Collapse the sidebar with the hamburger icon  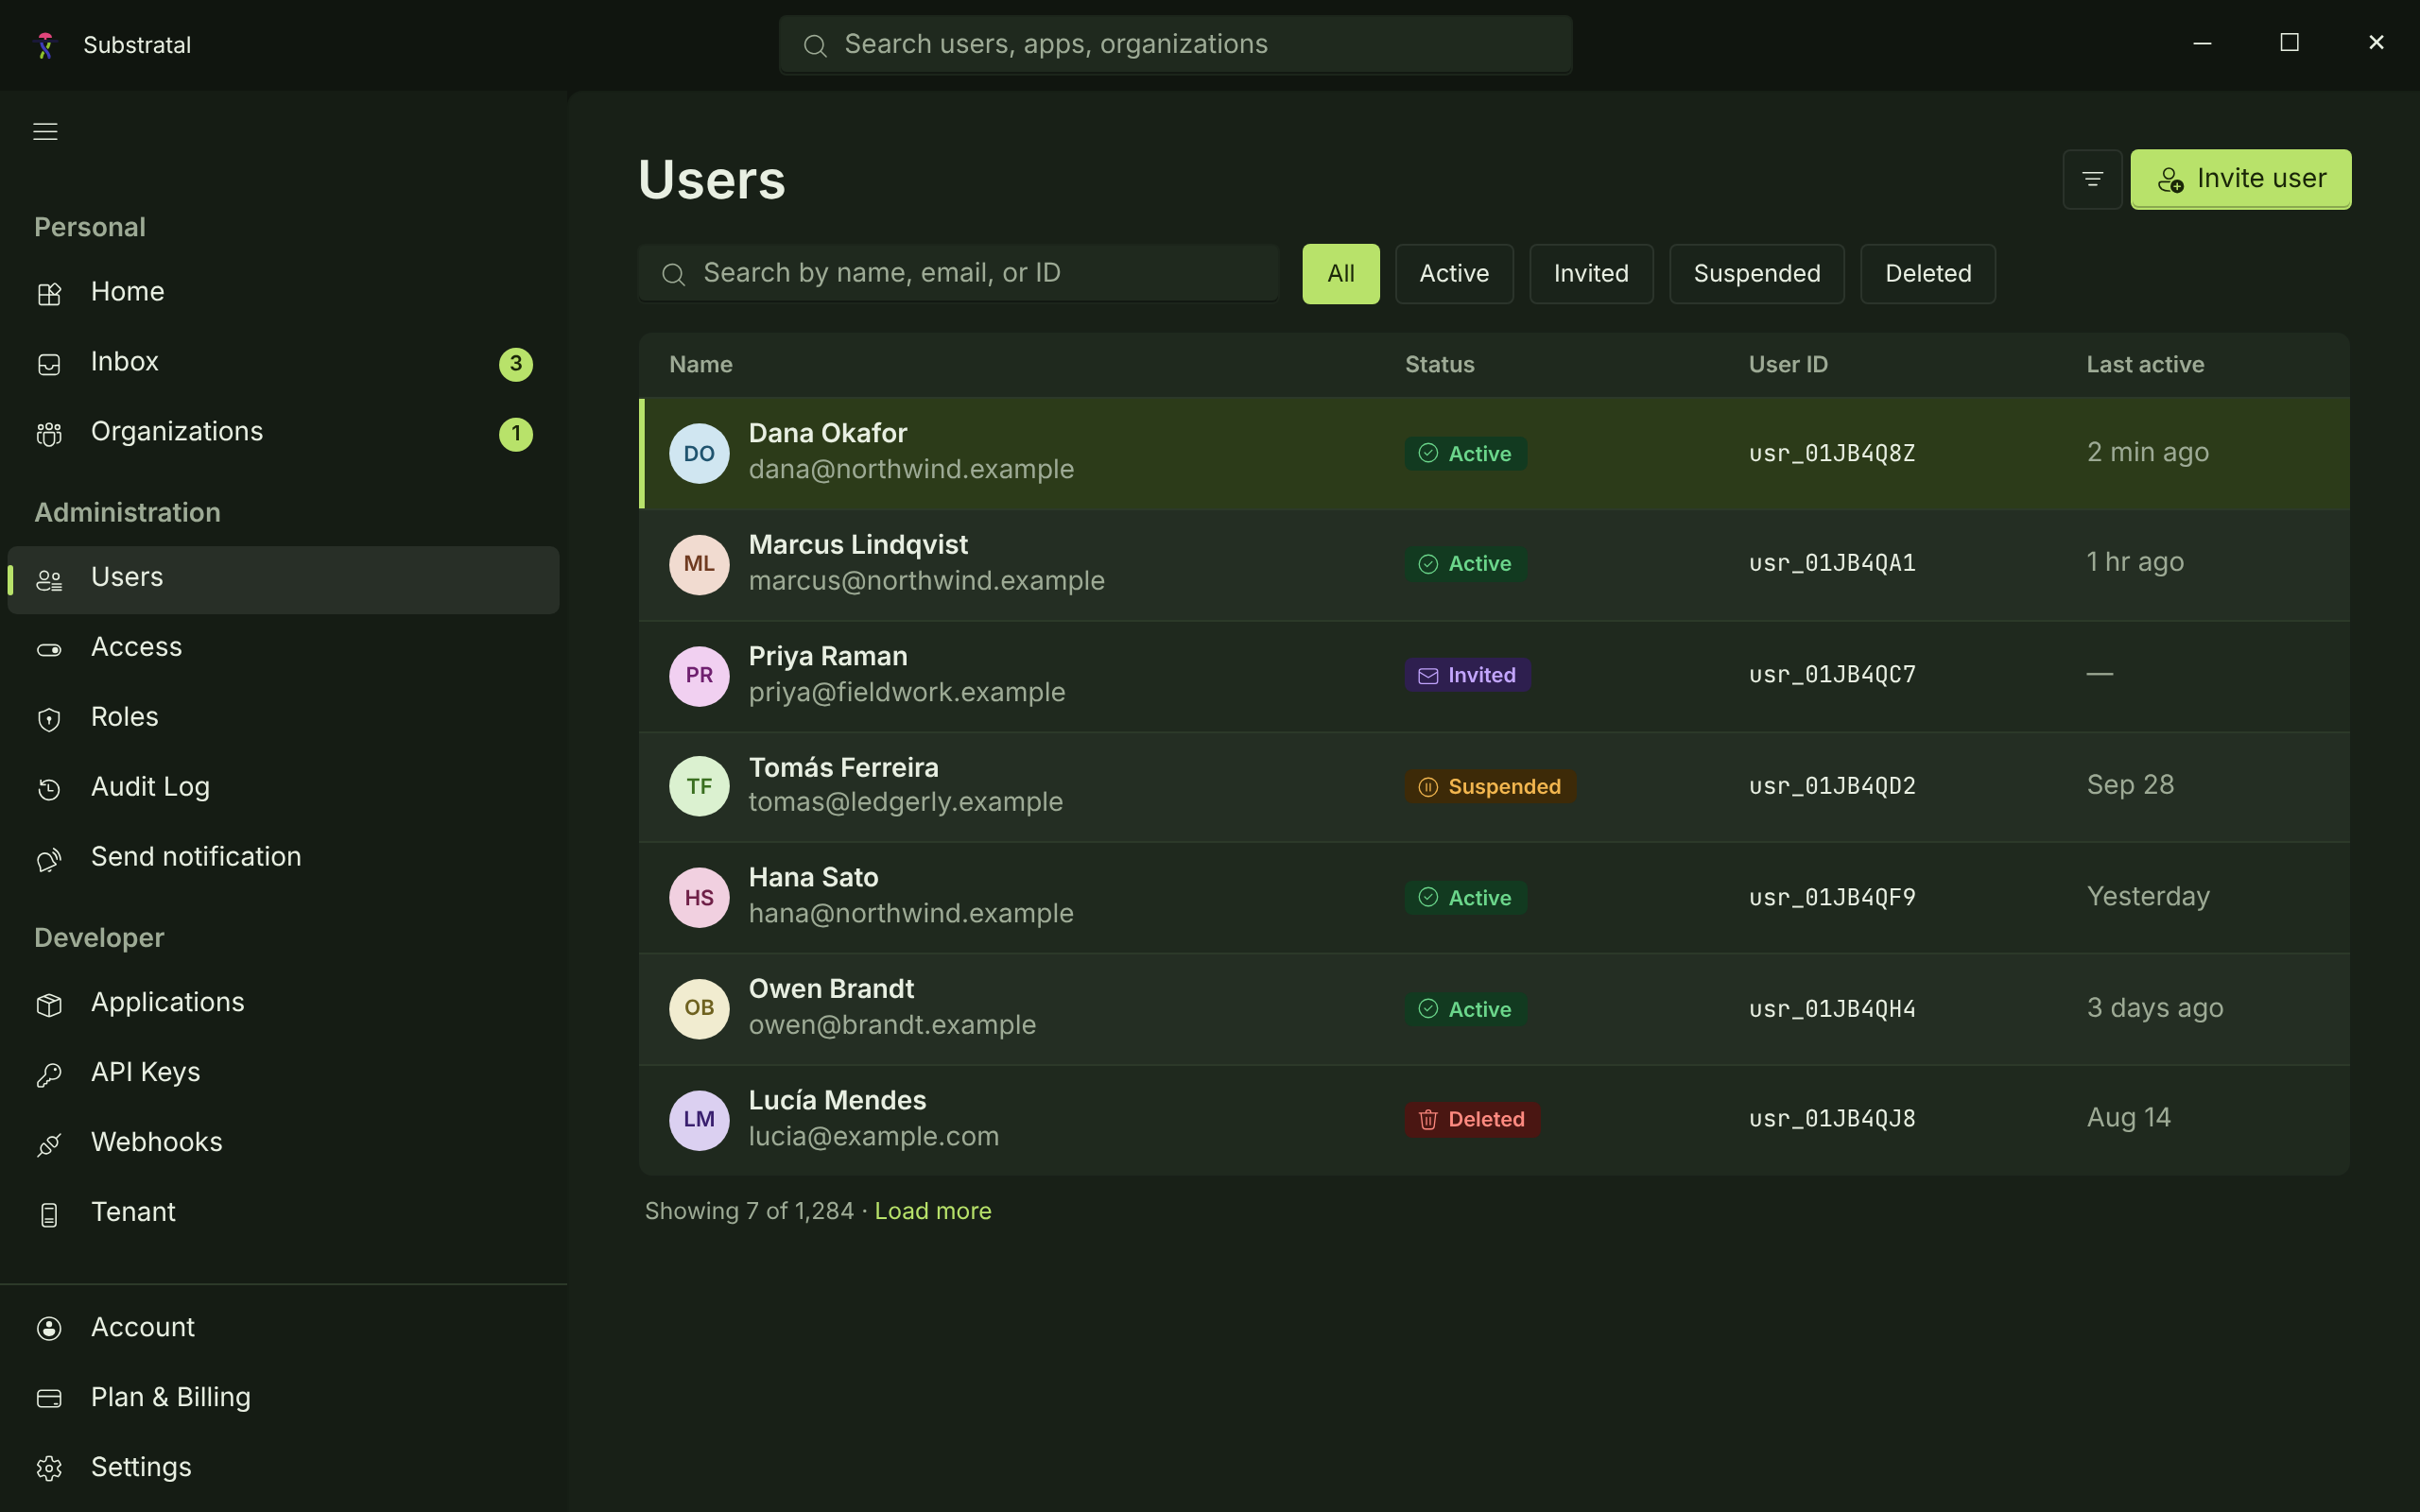45,131
